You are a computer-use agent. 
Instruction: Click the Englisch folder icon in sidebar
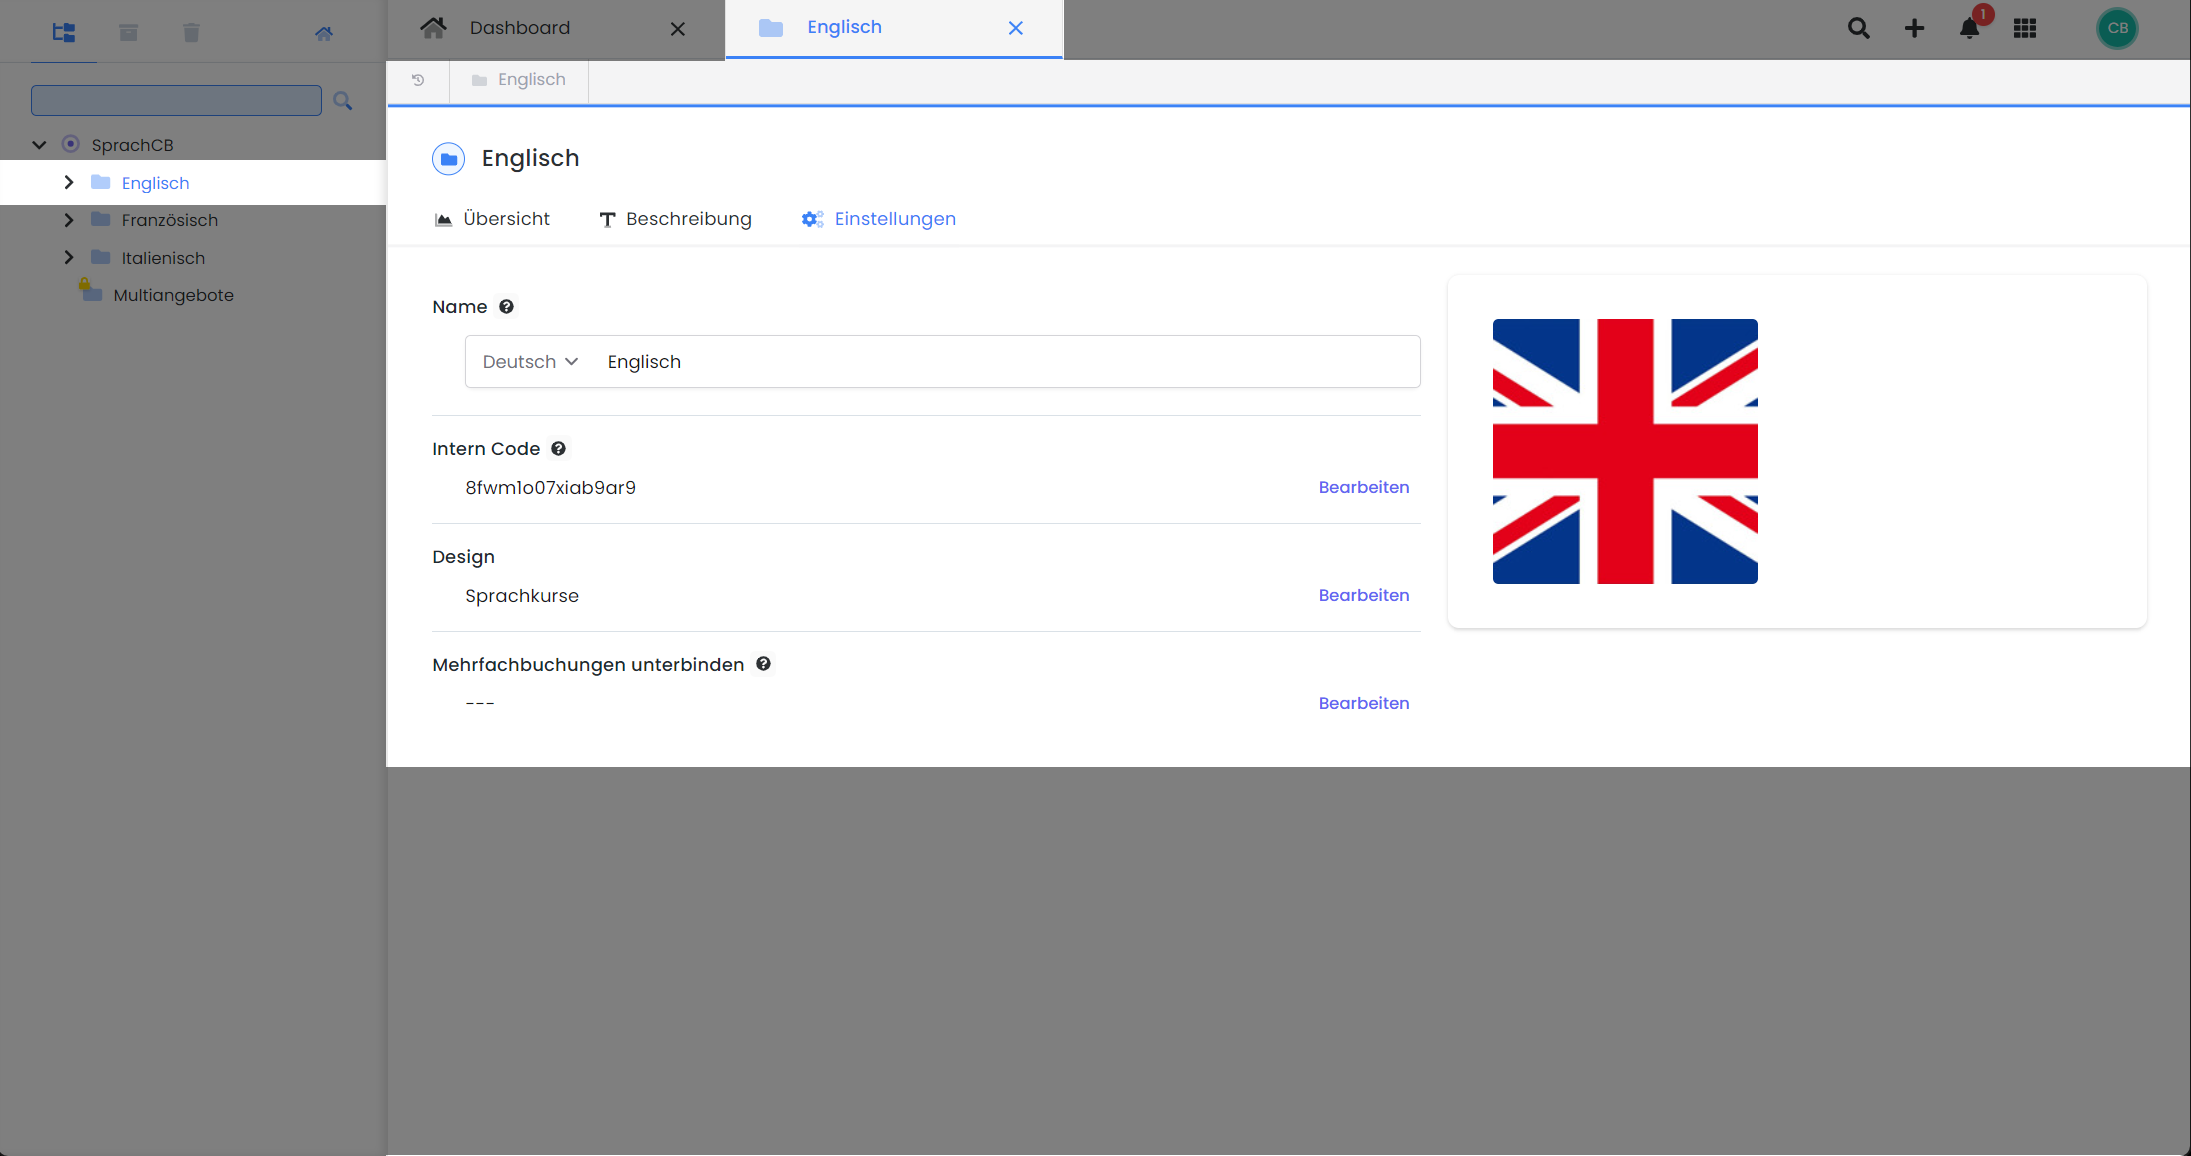(101, 183)
